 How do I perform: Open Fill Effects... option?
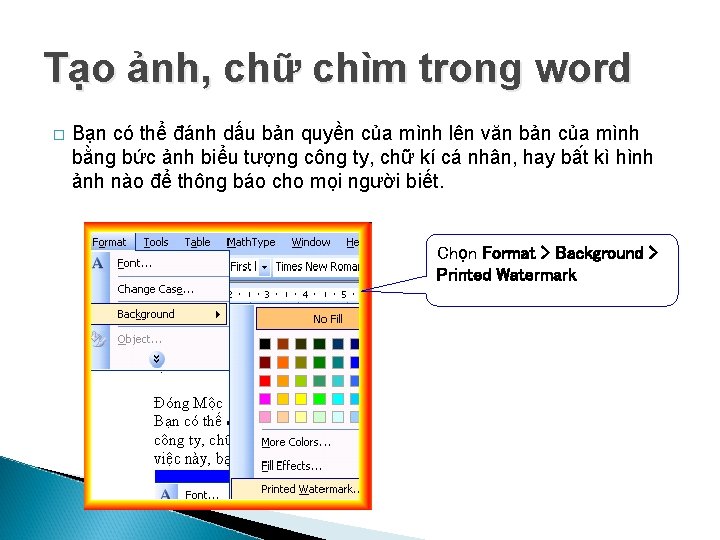tap(292, 466)
